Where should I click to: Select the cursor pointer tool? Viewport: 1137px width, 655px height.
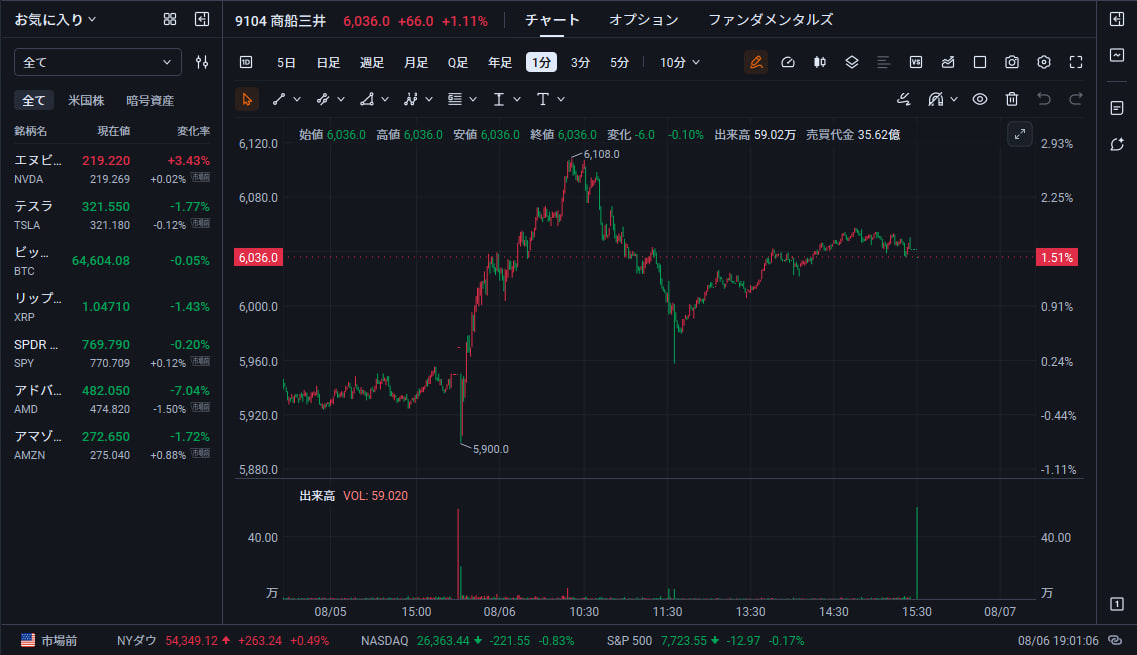247,99
